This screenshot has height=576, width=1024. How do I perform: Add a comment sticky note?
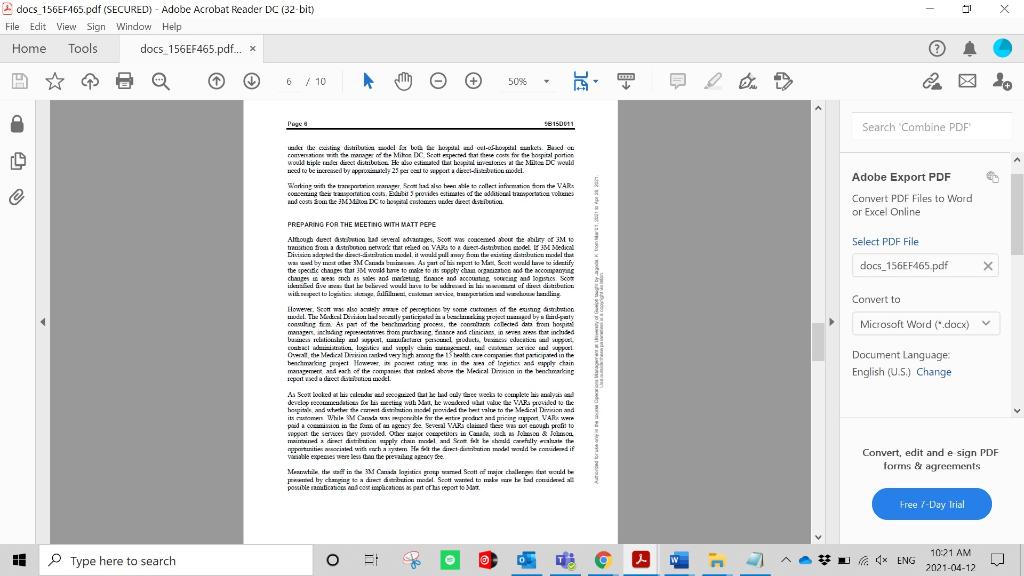tap(678, 81)
